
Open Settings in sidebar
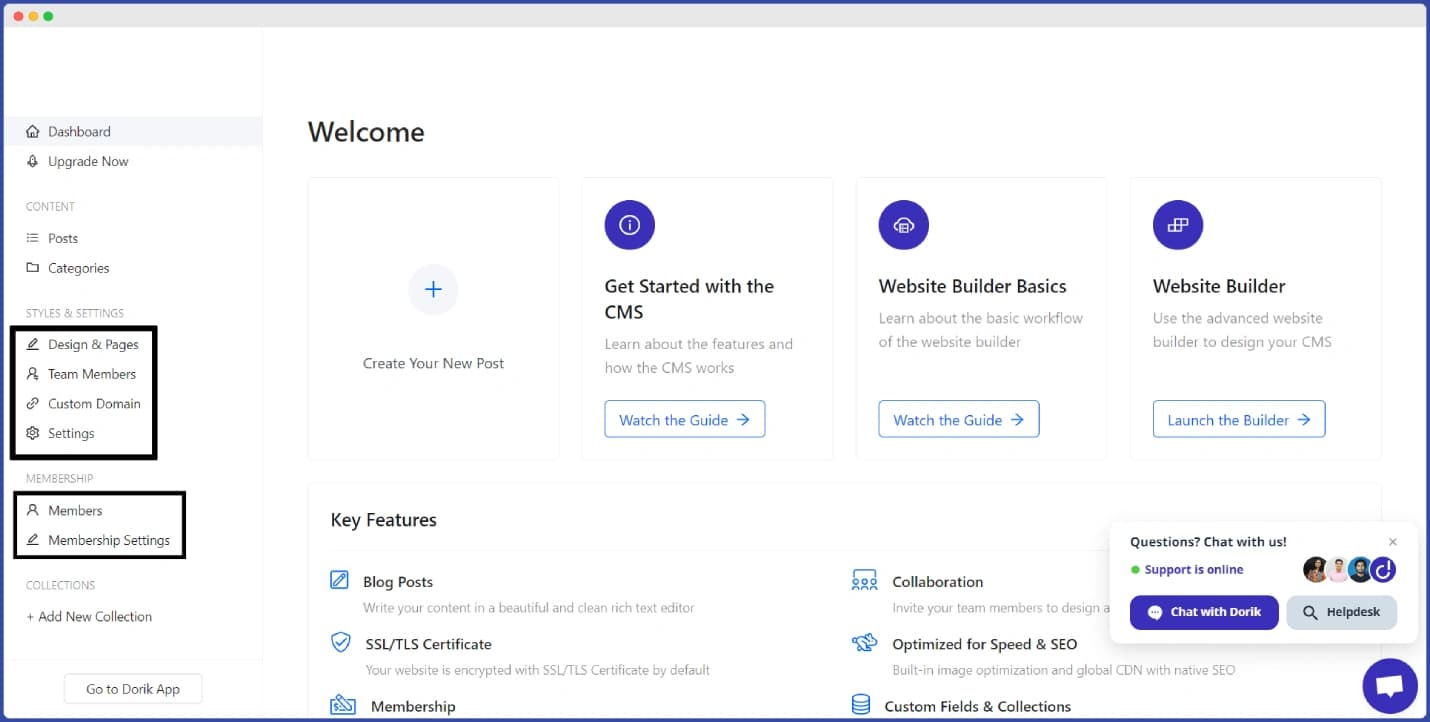tap(71, 434)
